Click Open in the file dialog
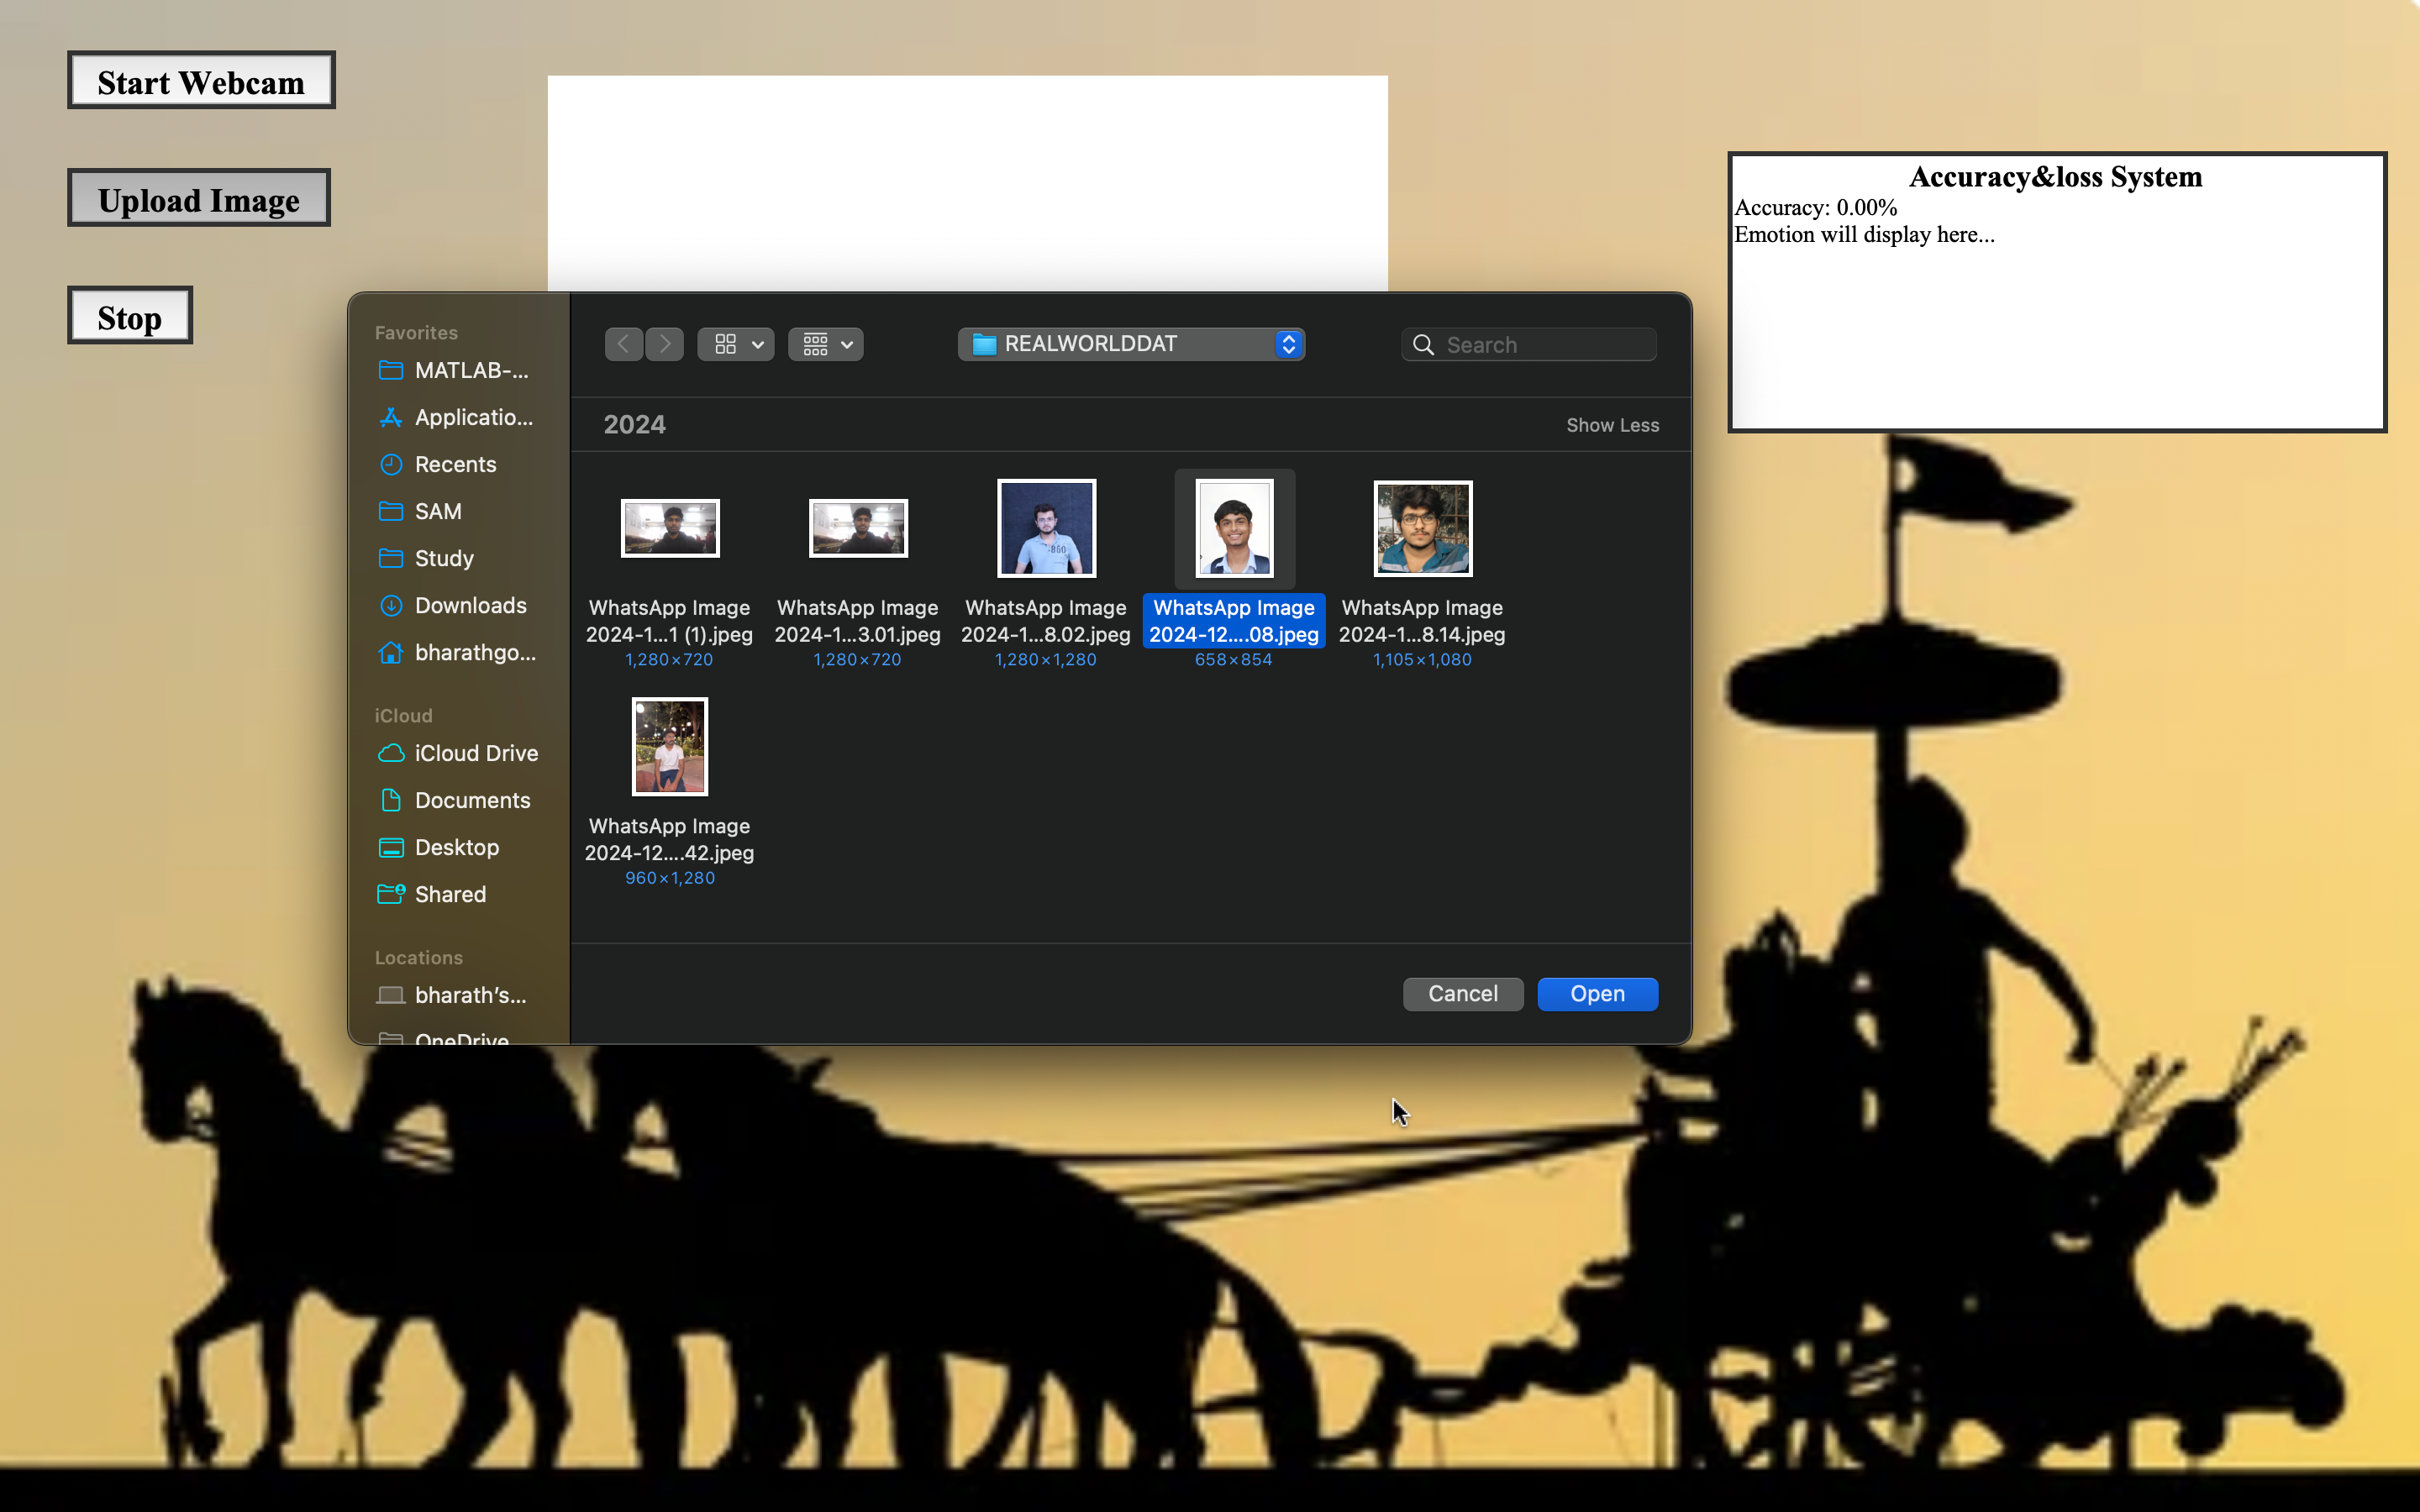 1597,993
